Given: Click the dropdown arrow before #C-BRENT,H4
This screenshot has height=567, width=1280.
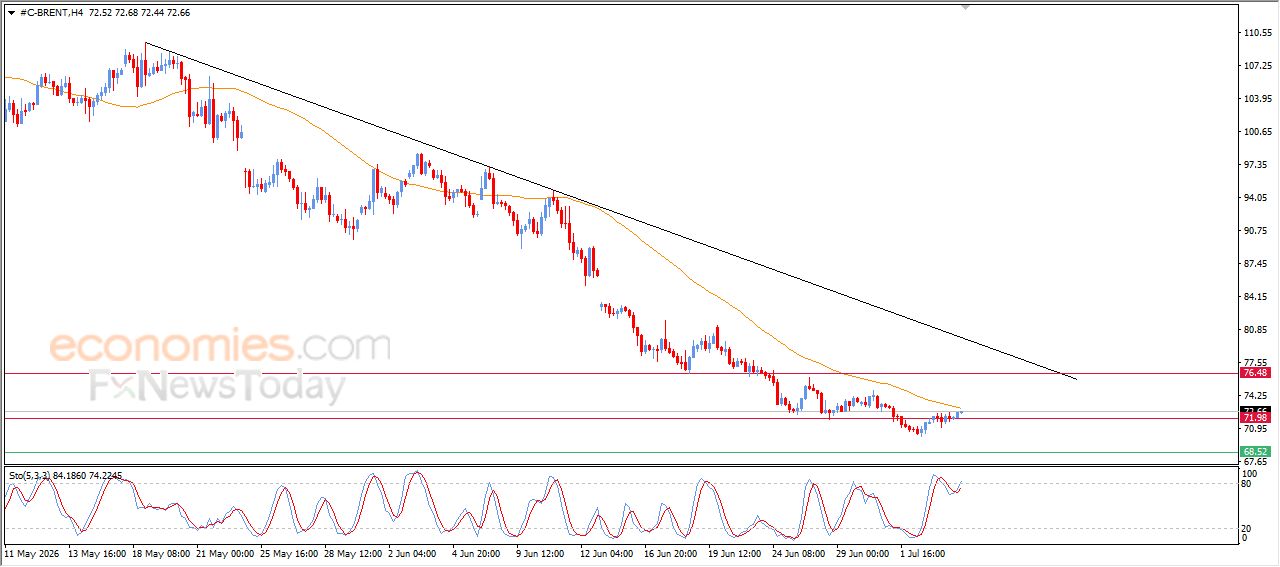Looking at the screenshot, I should [x=11, y=13].
